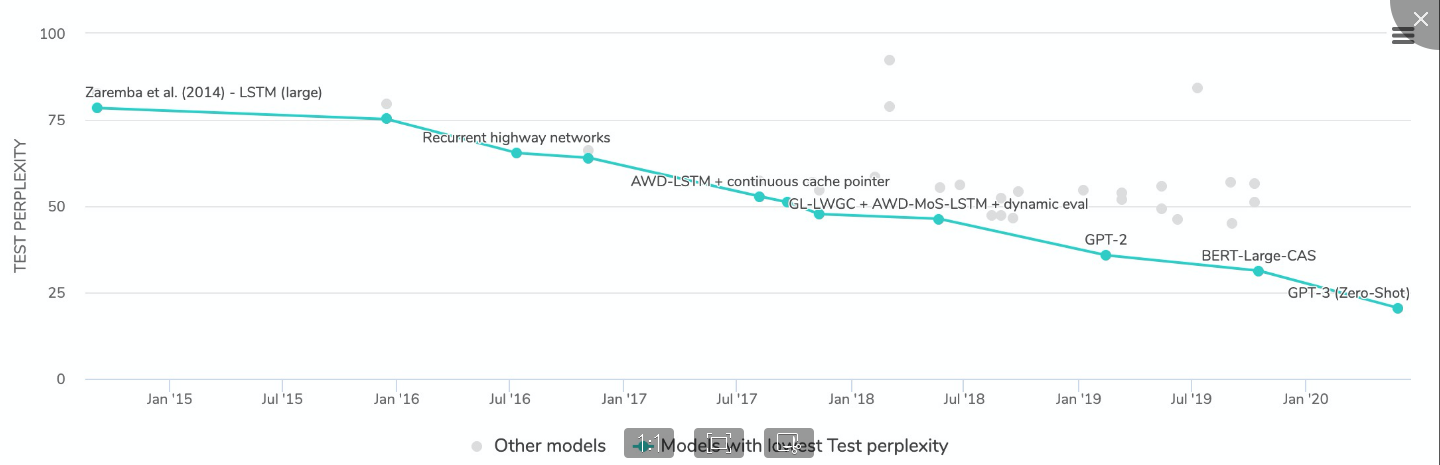Click the TEST PERPLEXITY axis title
Screen dimensions: 1440x465
[x=20, y=206]
